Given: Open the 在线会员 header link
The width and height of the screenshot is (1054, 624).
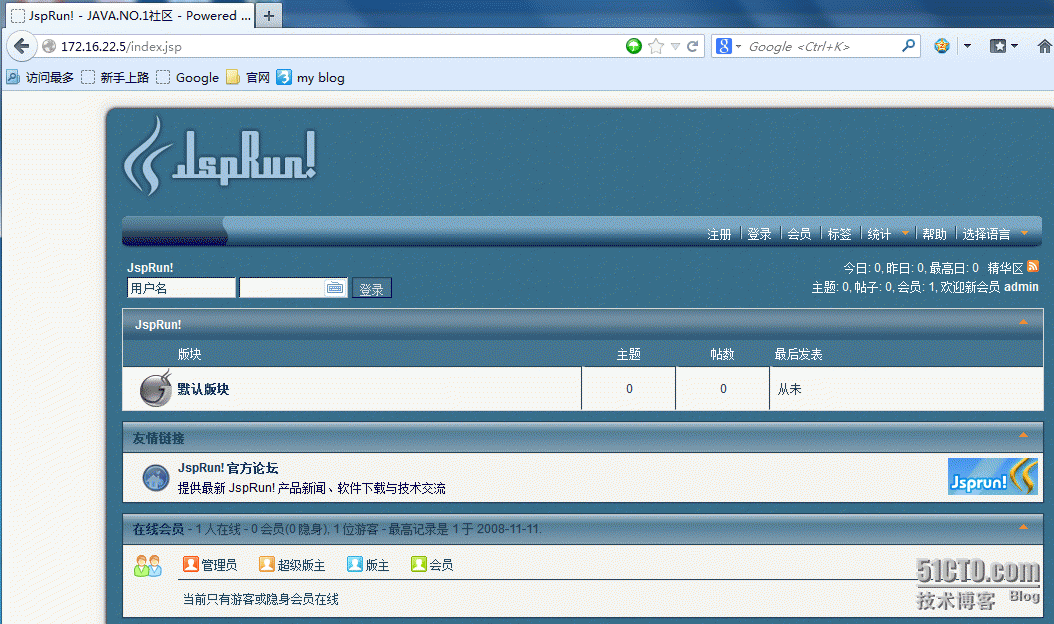Looking at the screenshot, I should [158, 529].
